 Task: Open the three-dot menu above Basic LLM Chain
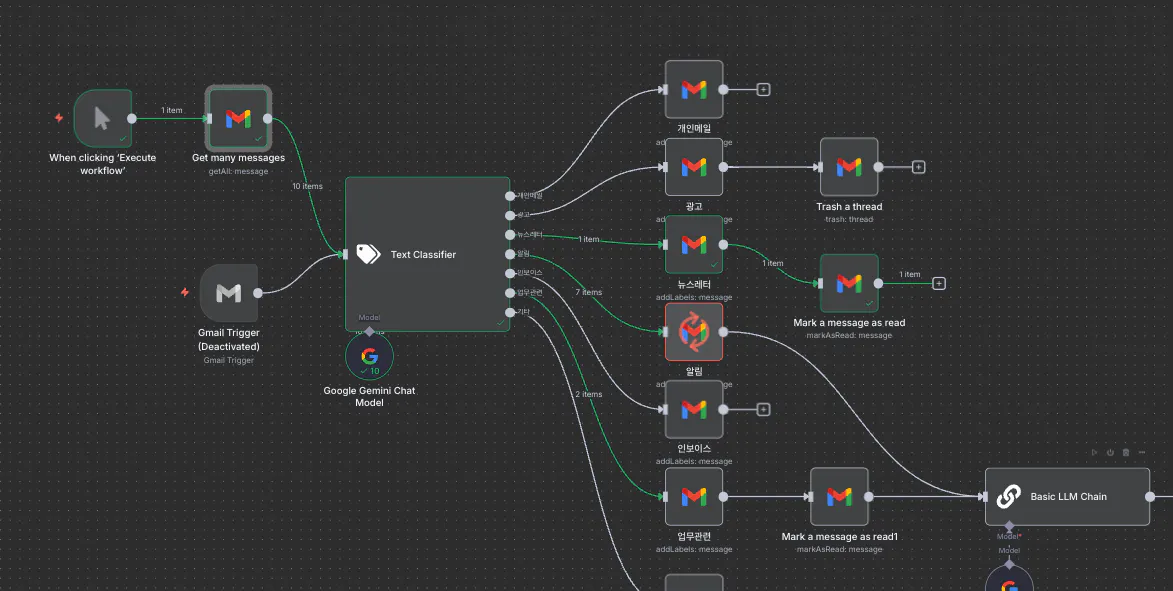(x=1142, y=452)
